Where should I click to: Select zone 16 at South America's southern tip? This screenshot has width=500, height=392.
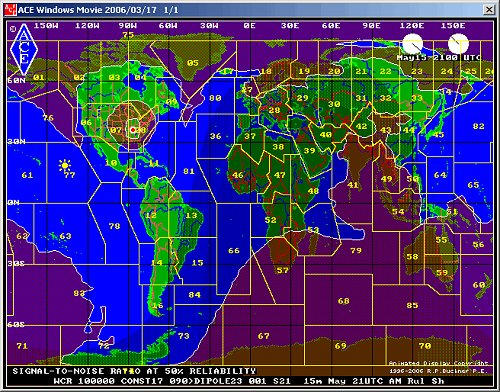pos(158,305)
